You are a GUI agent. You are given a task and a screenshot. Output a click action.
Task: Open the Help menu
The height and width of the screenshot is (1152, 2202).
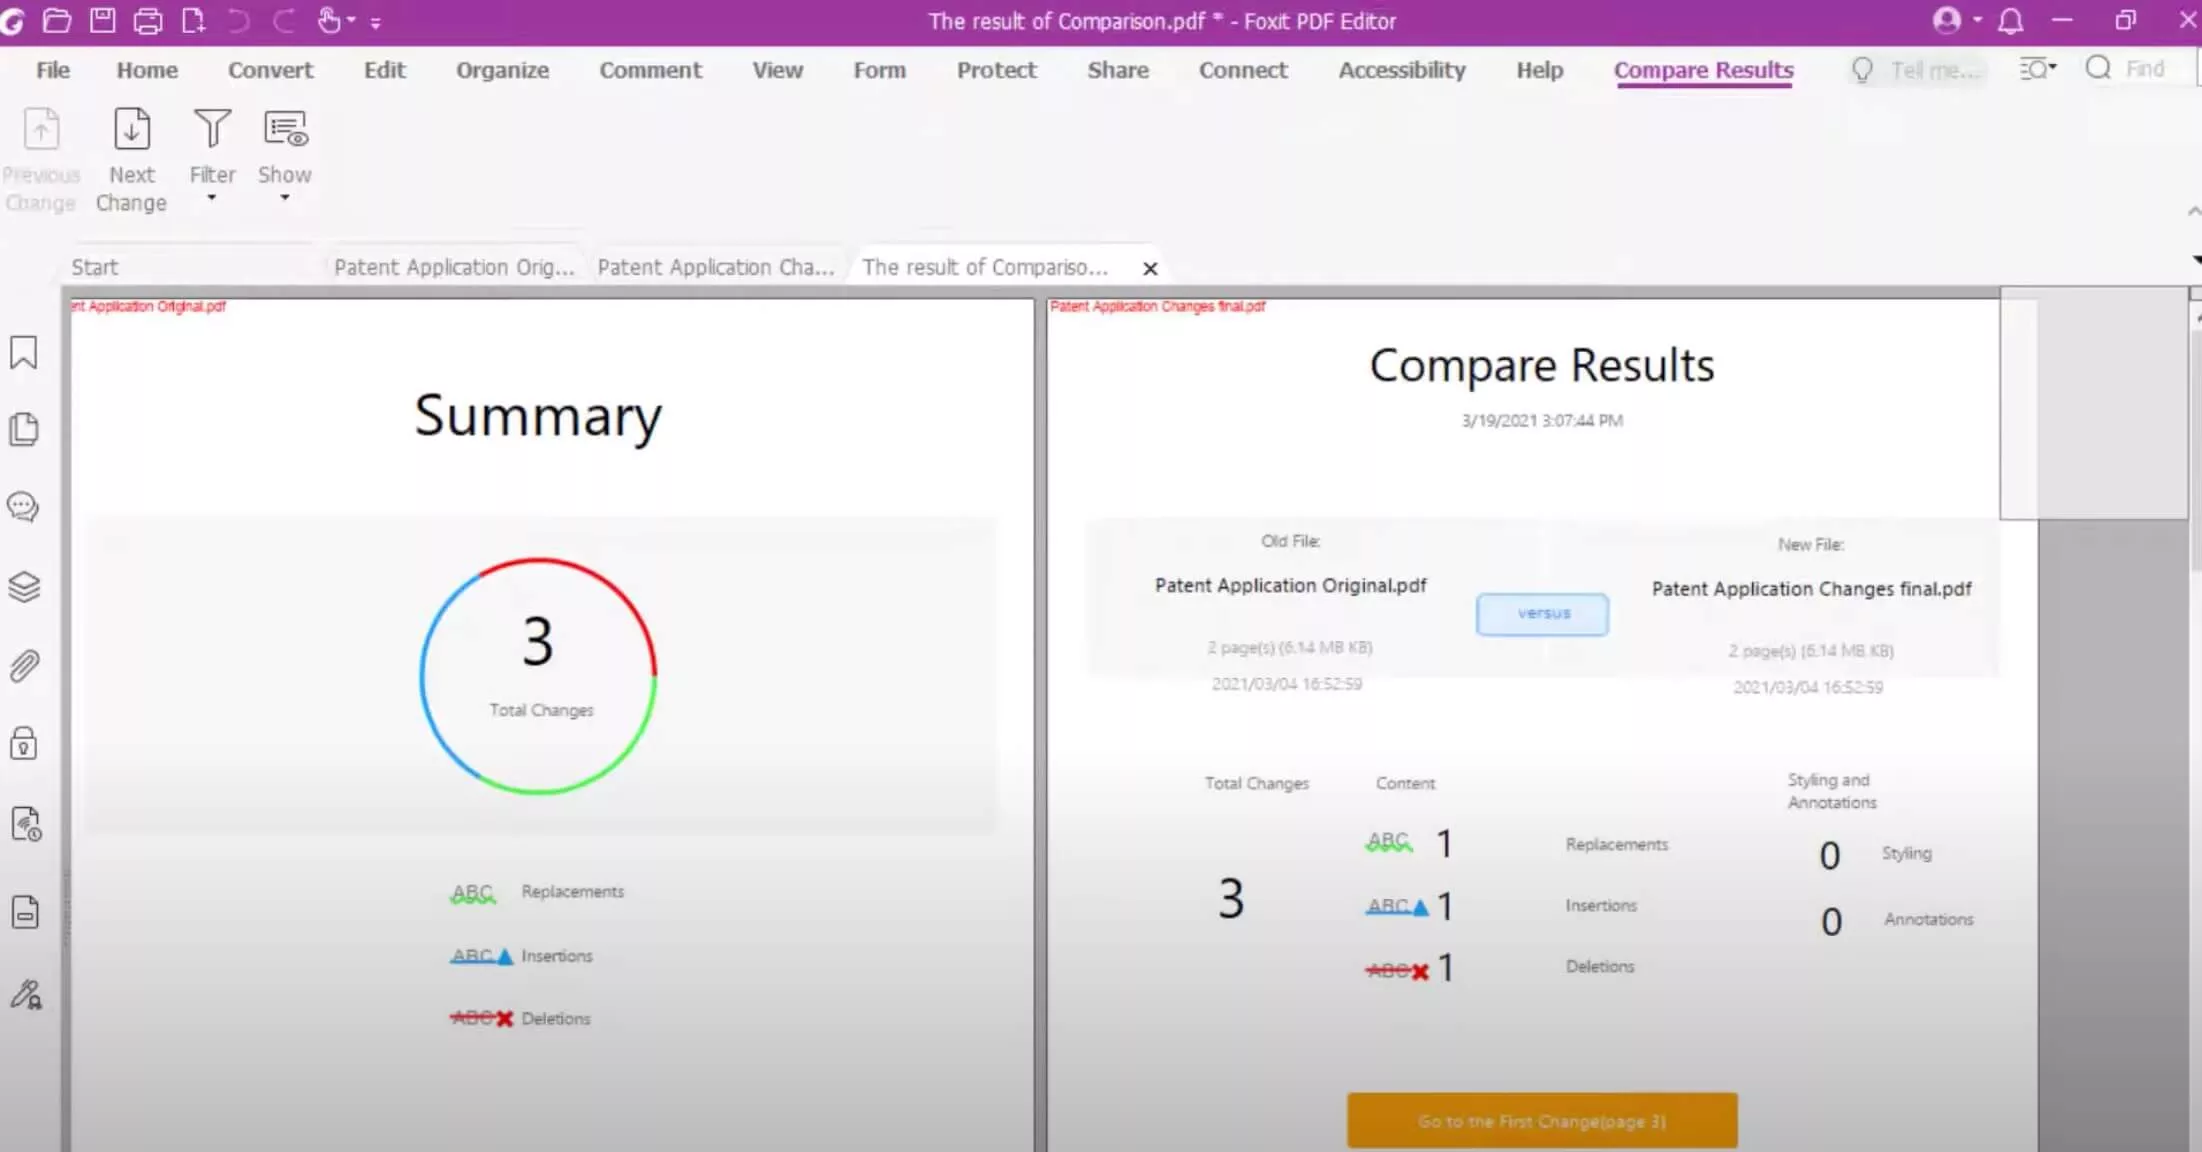(1539, 68)
